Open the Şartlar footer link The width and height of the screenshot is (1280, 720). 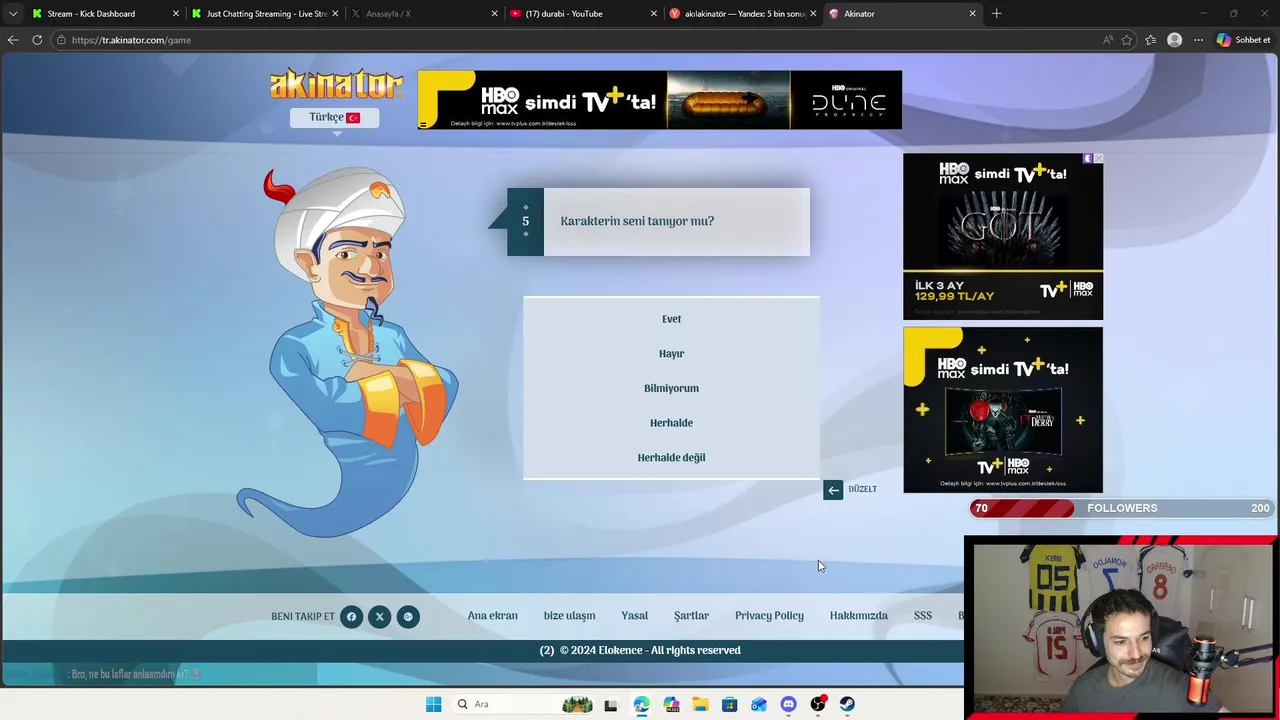click(691, 616)
